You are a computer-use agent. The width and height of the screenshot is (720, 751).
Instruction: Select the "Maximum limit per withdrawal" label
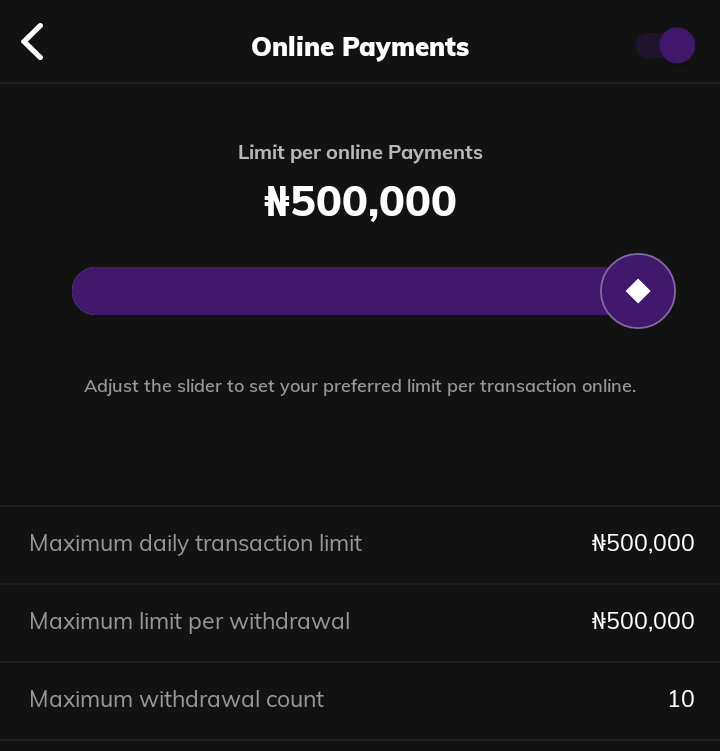[x=189, y=621]
